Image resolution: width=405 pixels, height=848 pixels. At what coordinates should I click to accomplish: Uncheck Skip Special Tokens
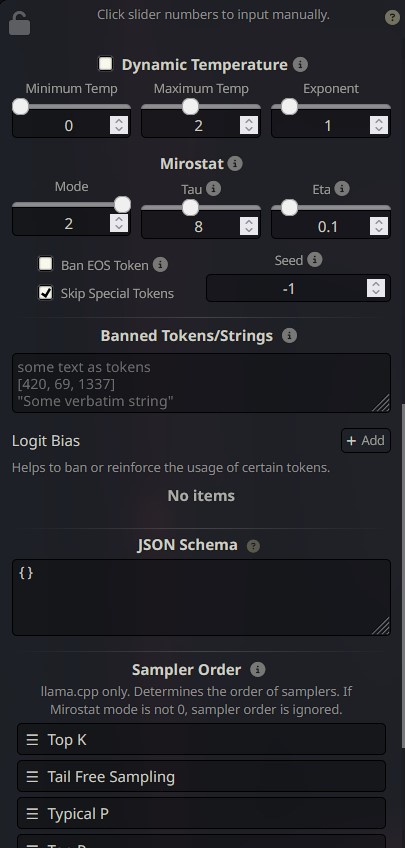tap(45, 293)
